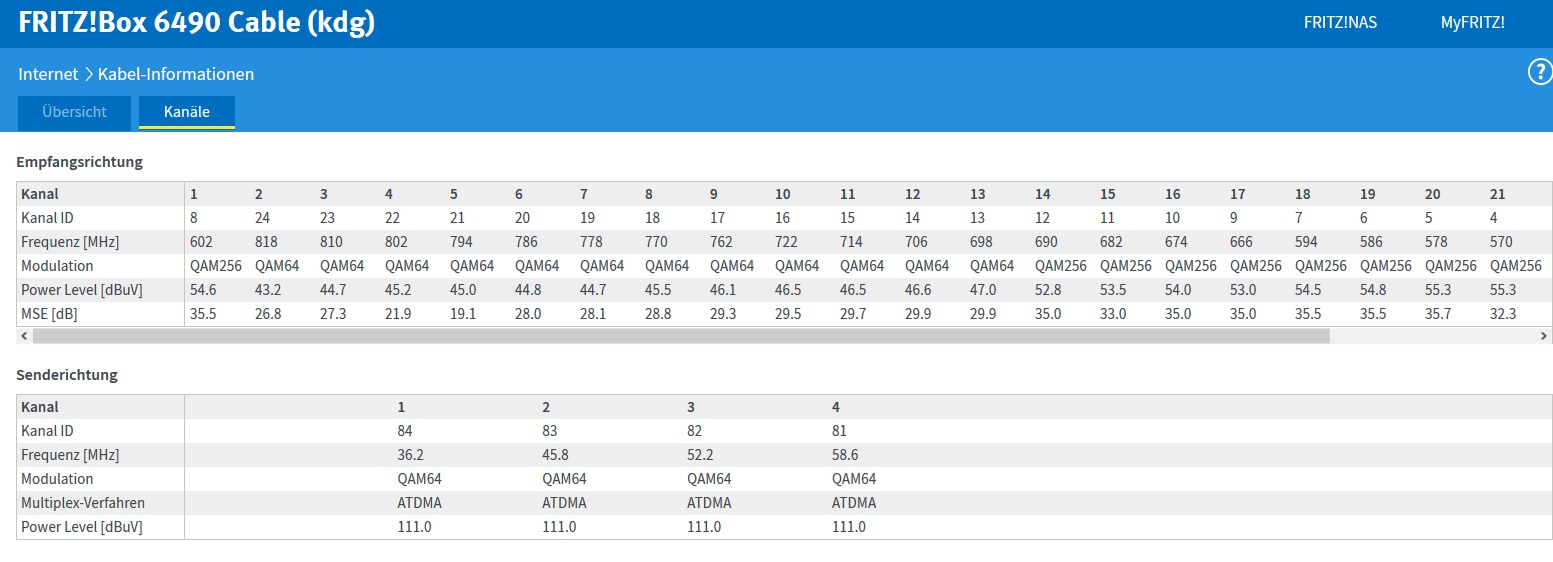Click the downstream power level 54.6
The image size is (1553, 562).
(x=202, y=290)
